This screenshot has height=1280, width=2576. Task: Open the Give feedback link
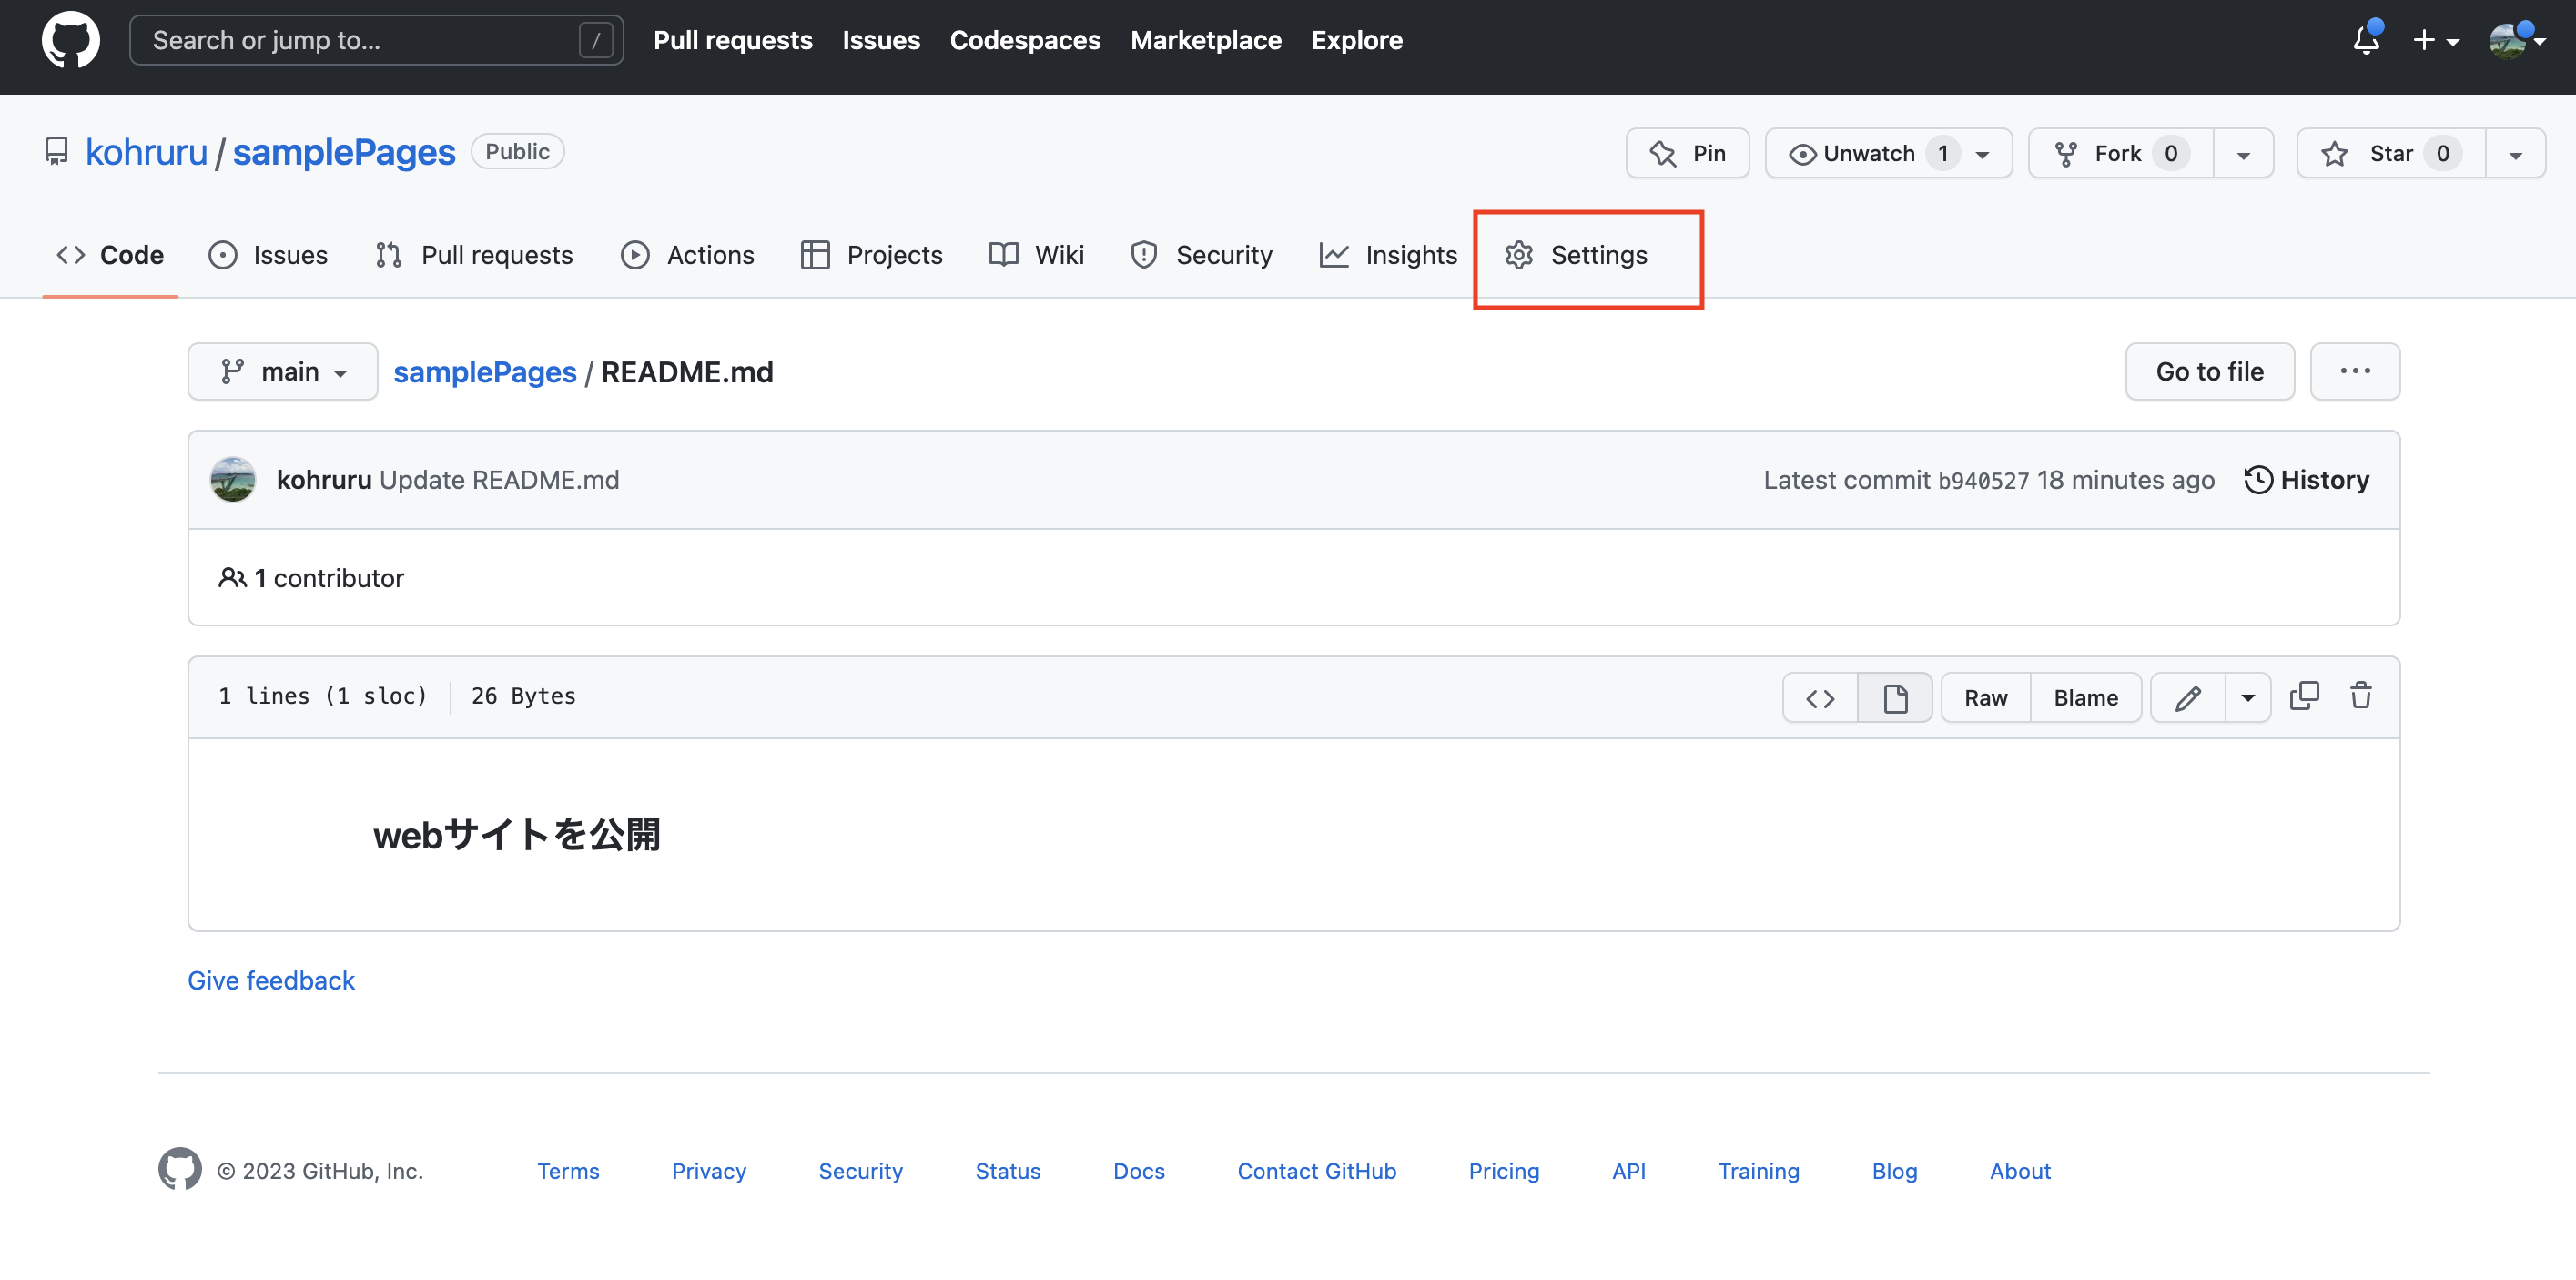(271, 980)
